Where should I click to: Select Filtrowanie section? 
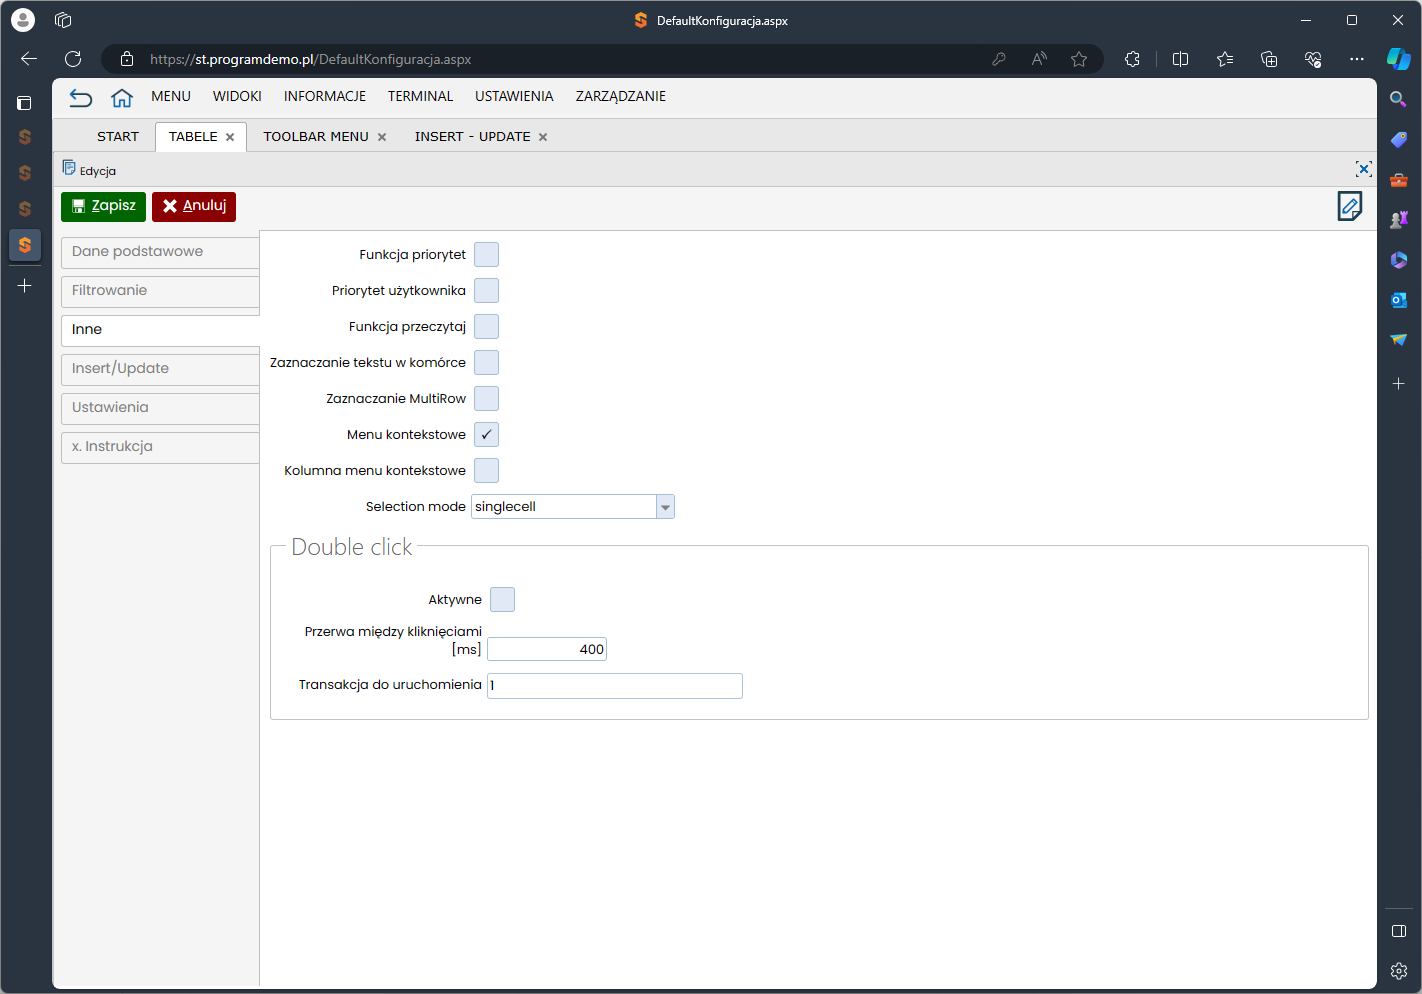click(160, 291)
